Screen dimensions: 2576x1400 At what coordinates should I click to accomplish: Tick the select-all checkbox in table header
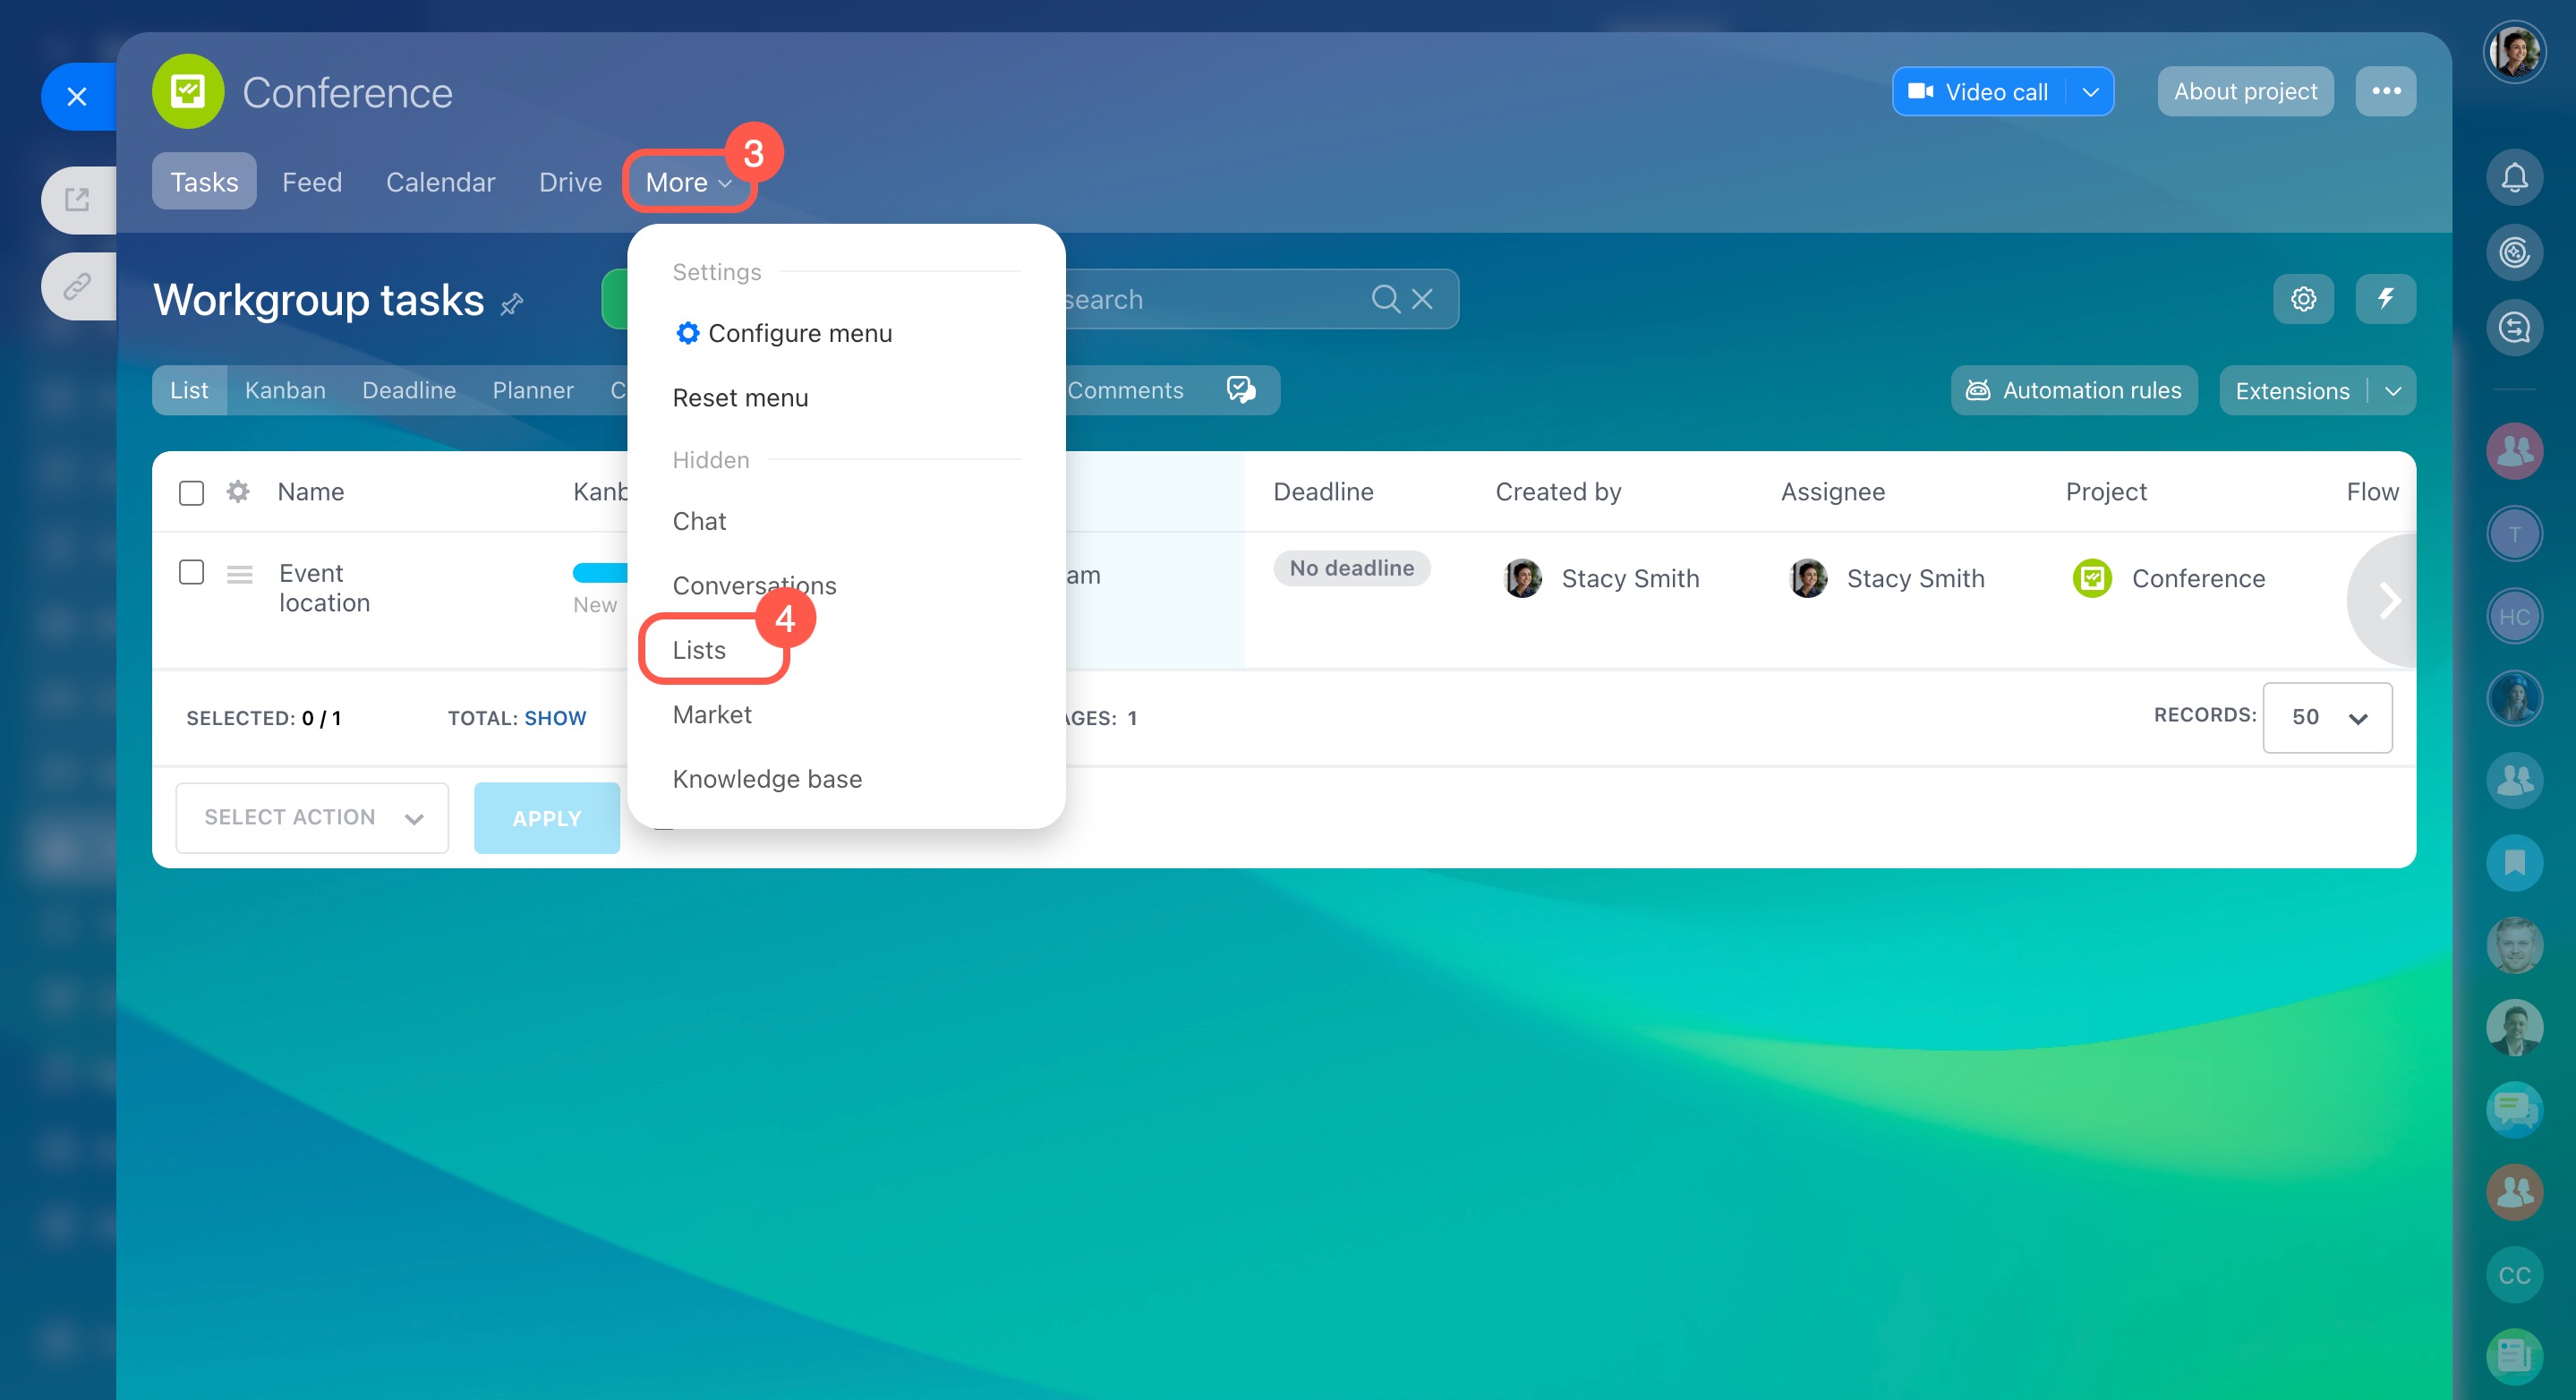pos(191,493)
